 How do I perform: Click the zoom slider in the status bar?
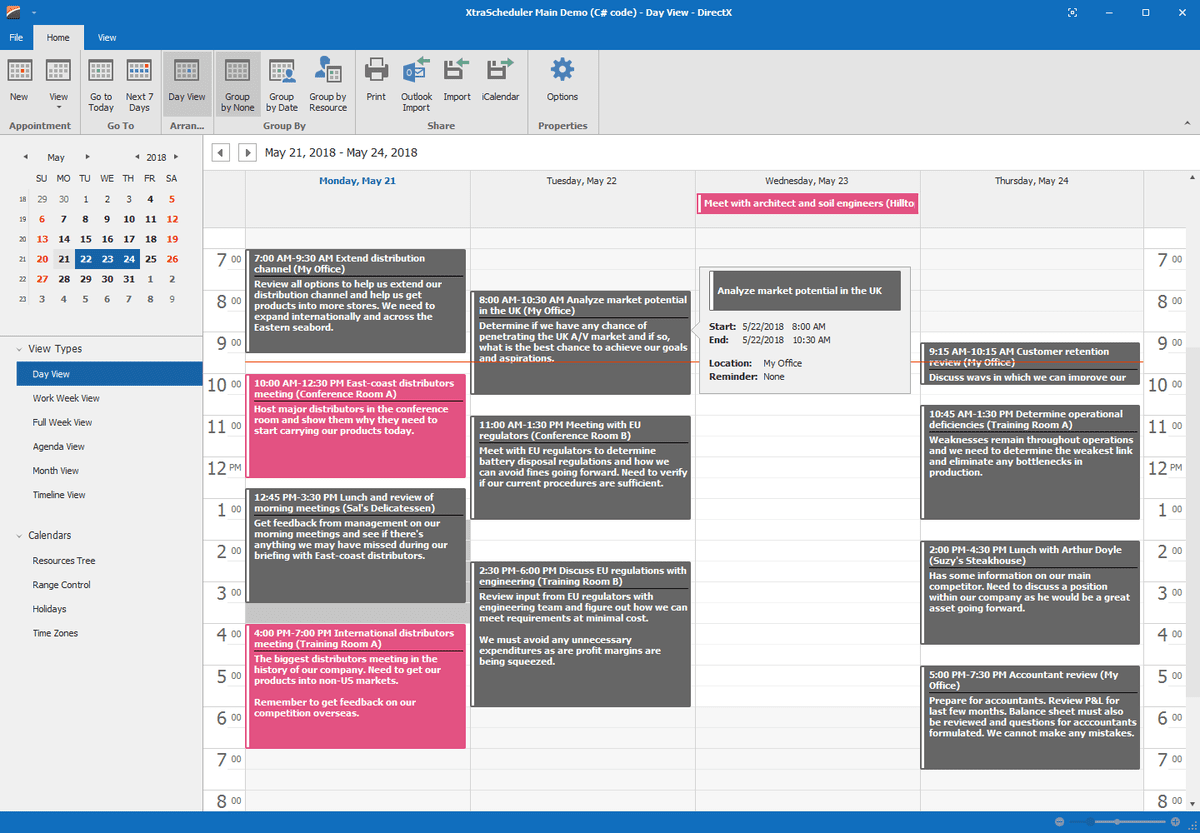click(x=1117, y=821)
